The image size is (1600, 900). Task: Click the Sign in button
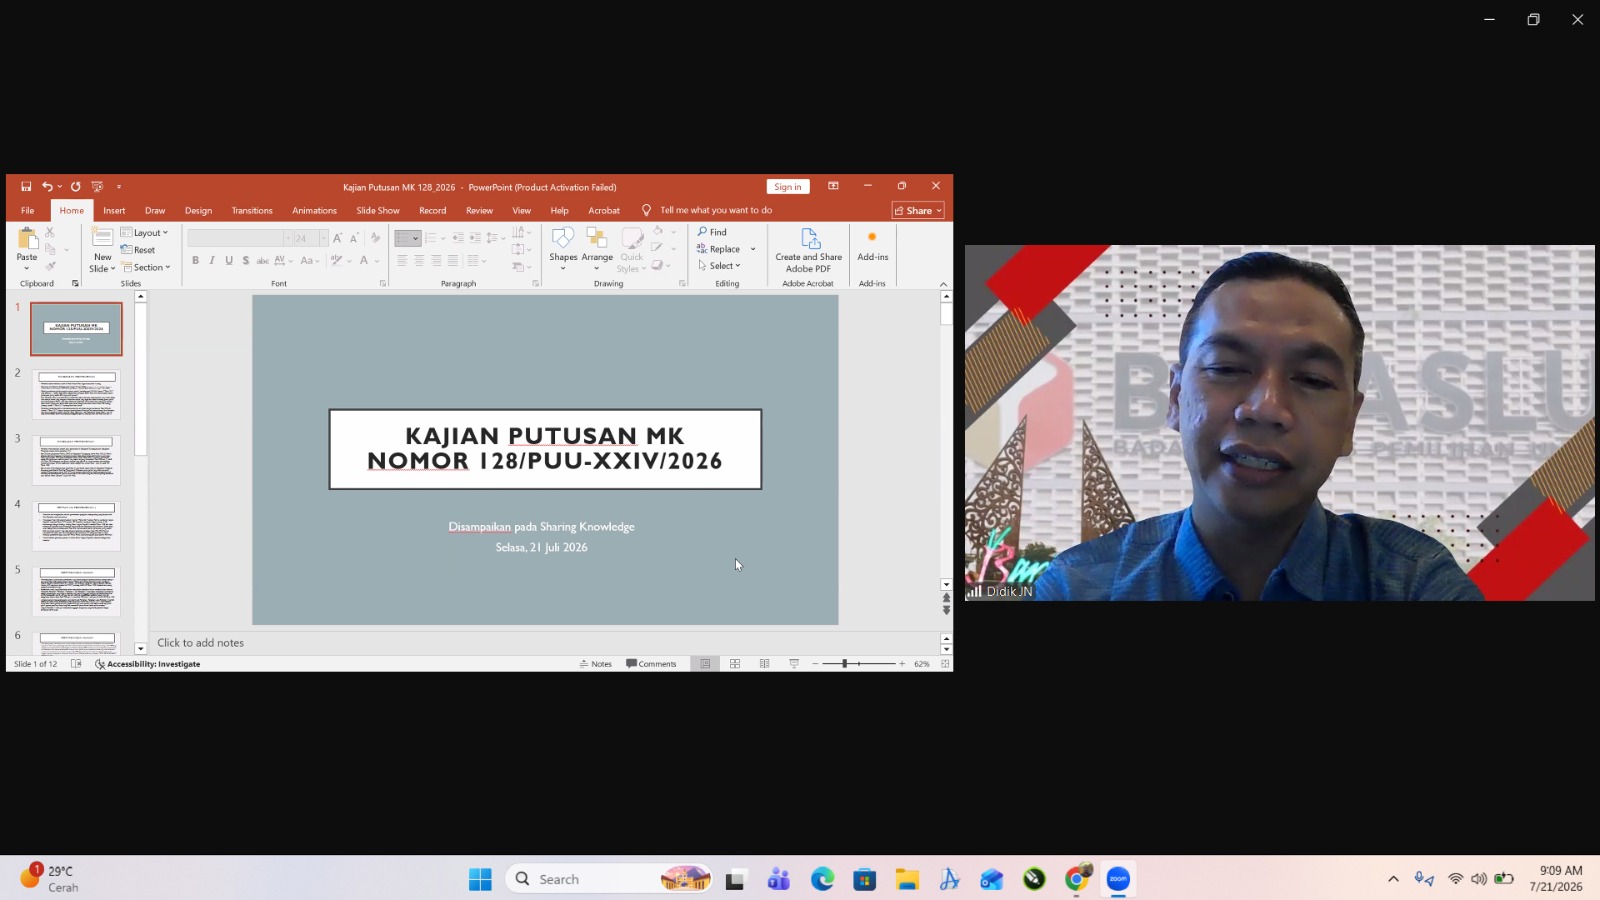click(788, 187)
